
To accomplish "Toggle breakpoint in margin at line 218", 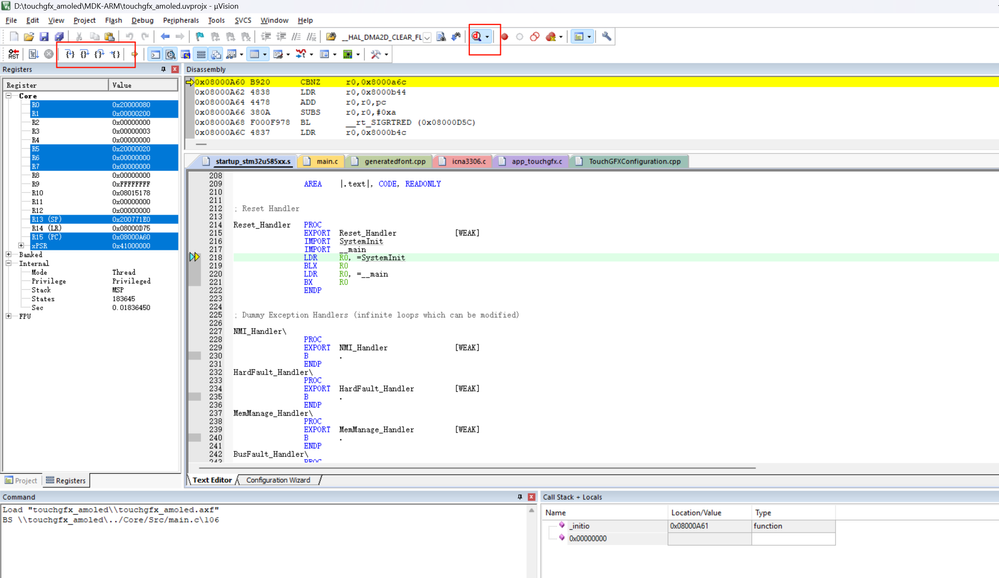I will [x=194, y=258].
